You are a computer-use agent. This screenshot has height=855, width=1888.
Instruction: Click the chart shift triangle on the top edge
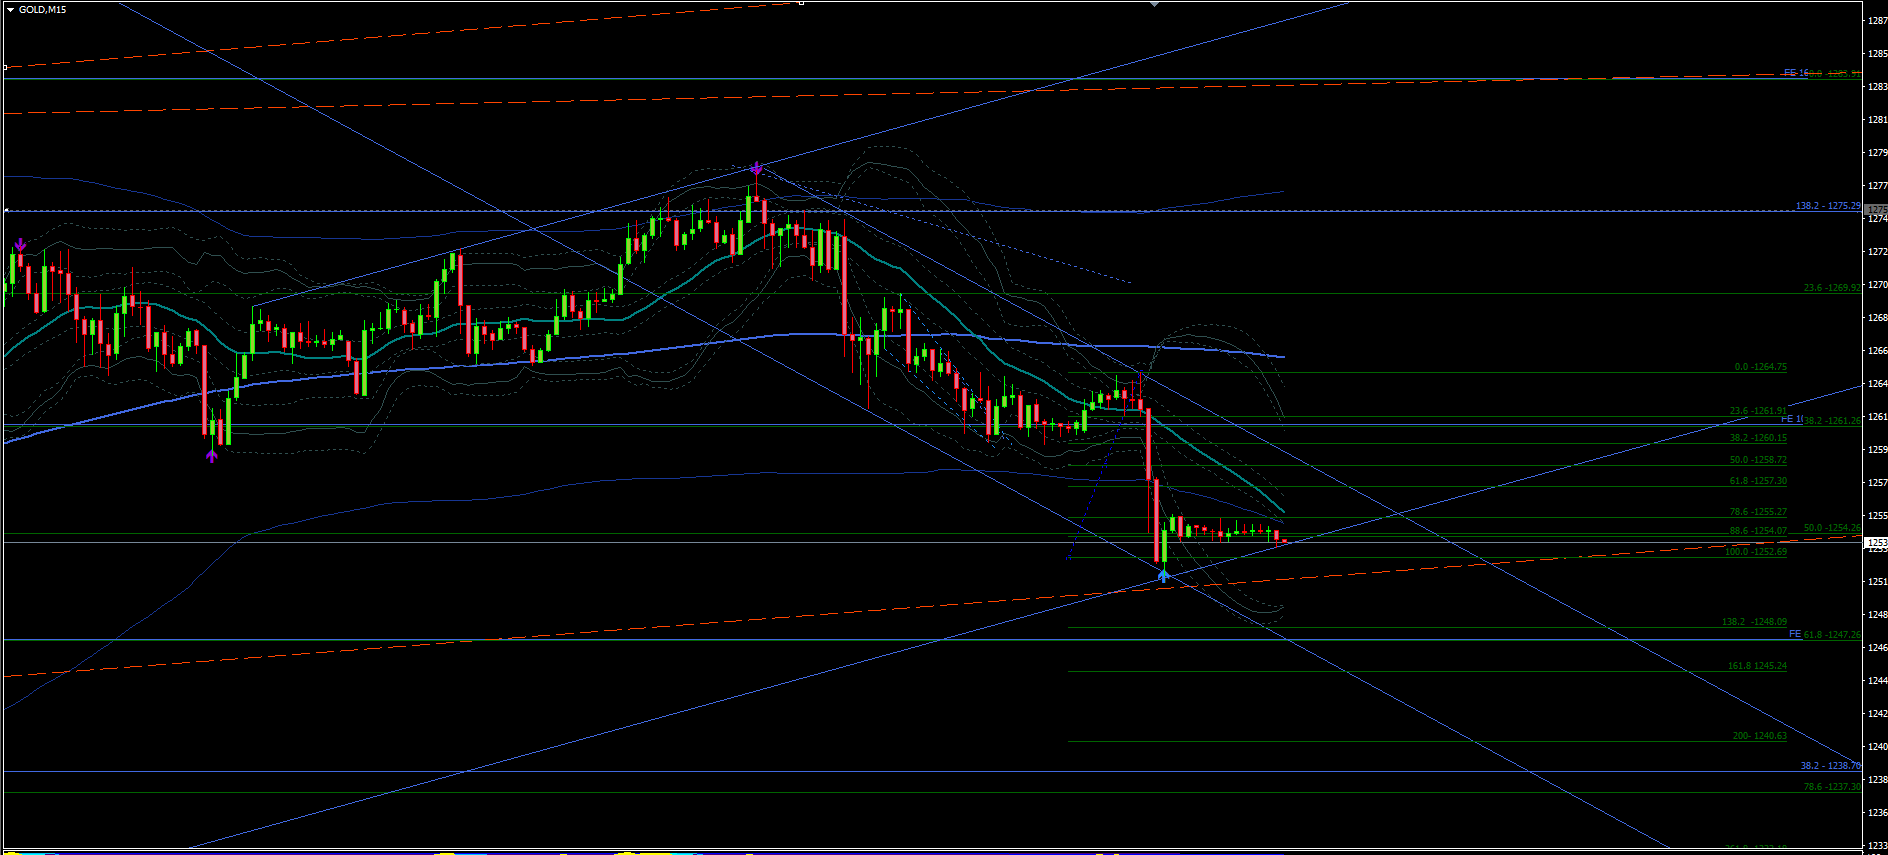(x=1155, y=4)
